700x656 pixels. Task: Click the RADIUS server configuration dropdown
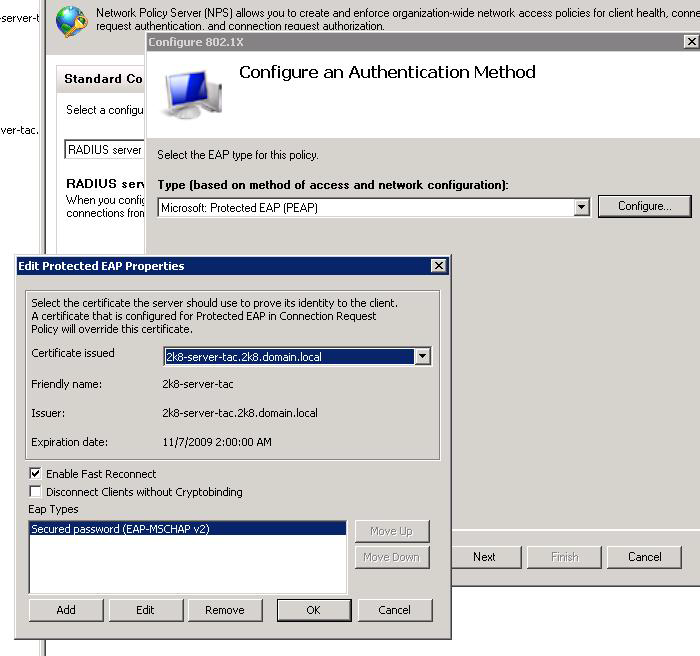pos(104,150)
